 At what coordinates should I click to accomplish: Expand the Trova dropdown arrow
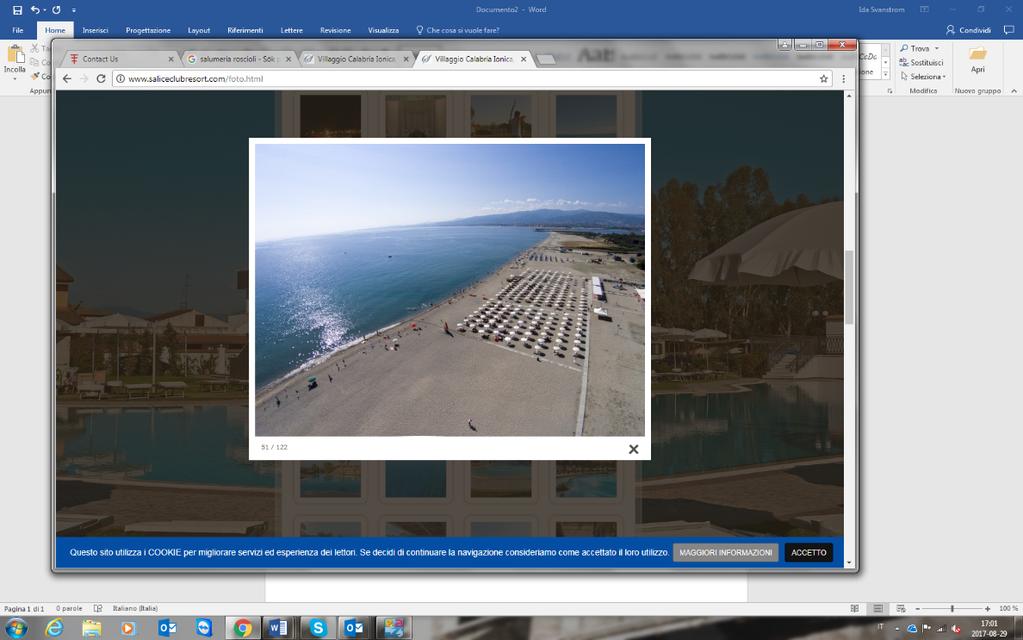click(937, 48)
